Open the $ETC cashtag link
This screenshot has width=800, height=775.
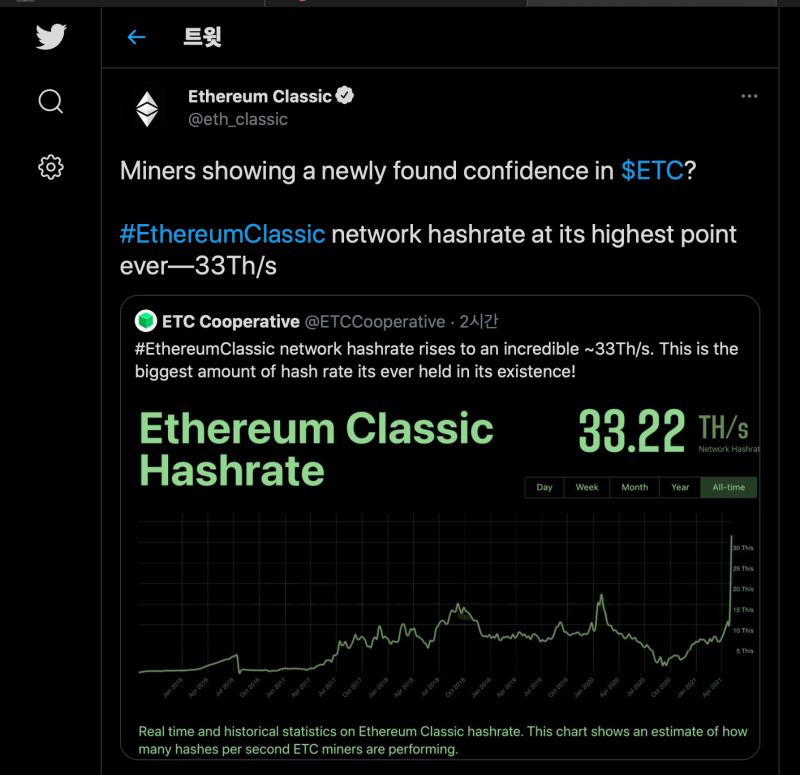[x=652, y=170]
